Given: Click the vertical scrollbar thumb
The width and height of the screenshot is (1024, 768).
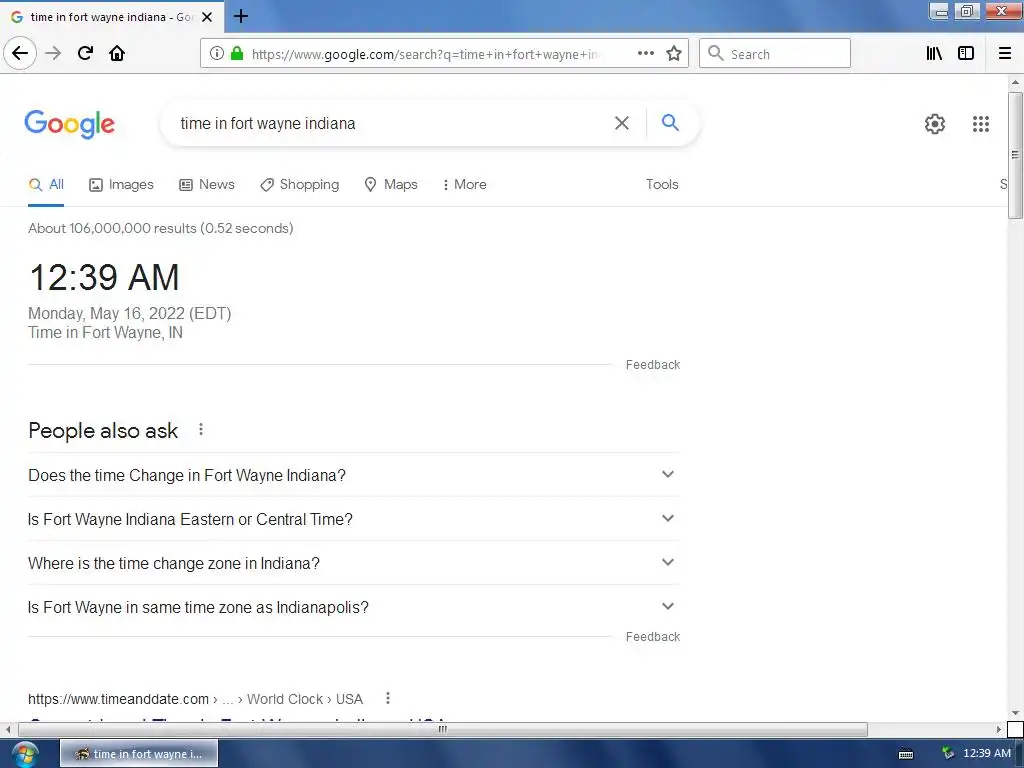Looking at the screenshot, I should [1014, 155].
